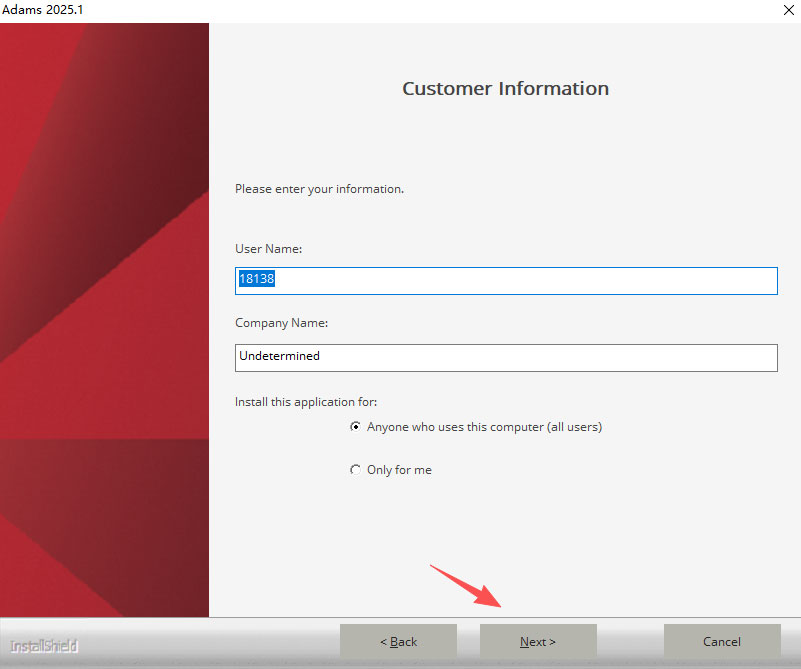
Task: Focus the User Name input field
Action: 506,281
